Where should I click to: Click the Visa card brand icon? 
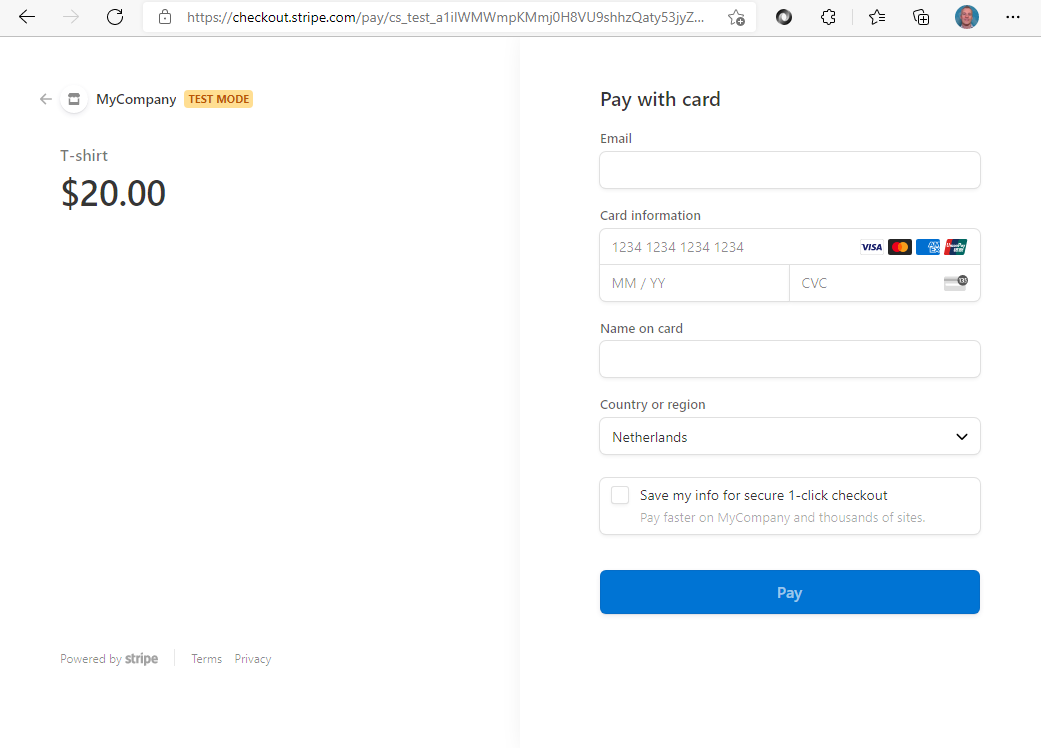(871, 247)
